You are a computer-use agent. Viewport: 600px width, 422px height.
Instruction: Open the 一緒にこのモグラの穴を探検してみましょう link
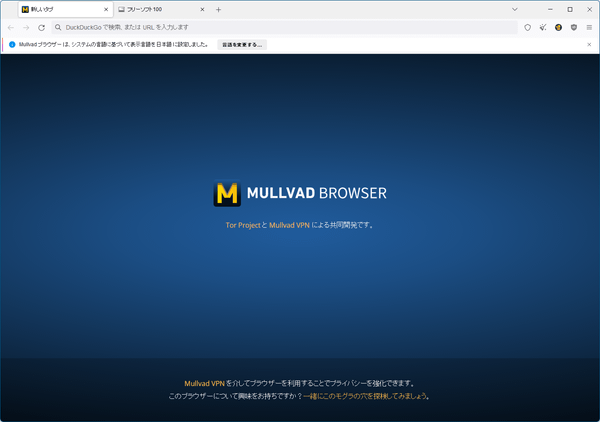pos(365,396)
